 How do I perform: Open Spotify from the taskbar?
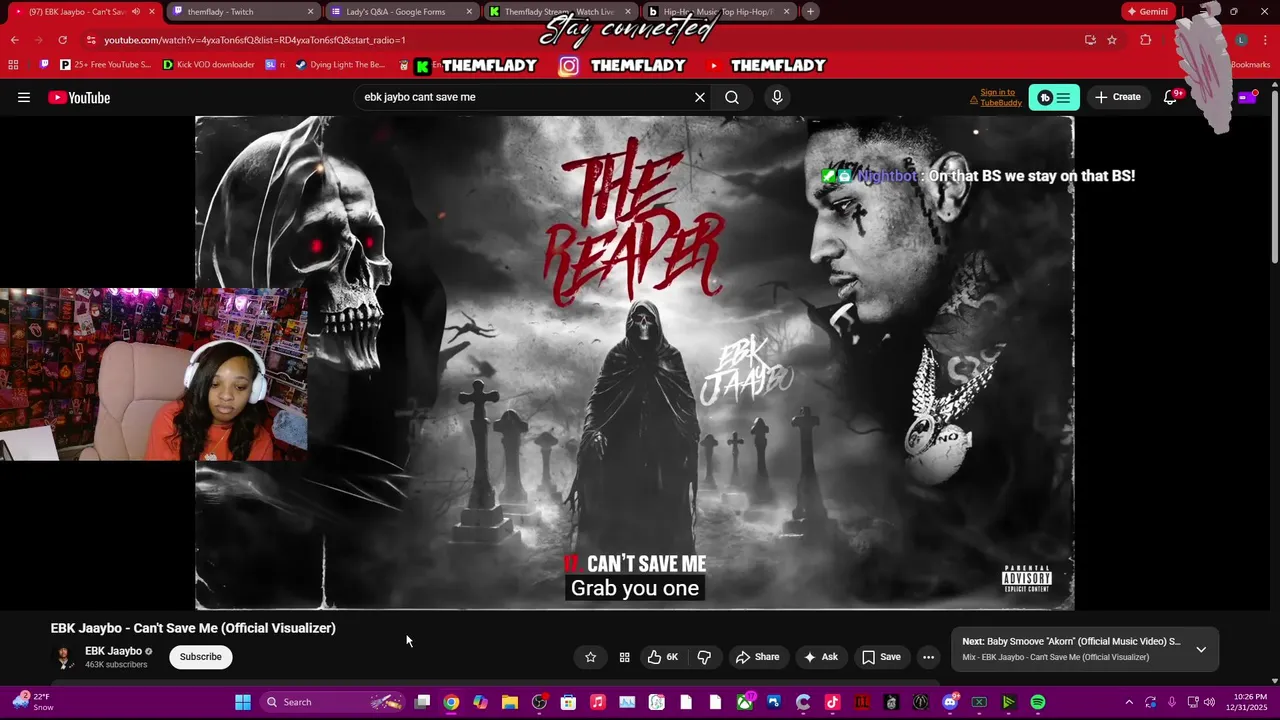pyautogui.click(x=1038, y=702)
